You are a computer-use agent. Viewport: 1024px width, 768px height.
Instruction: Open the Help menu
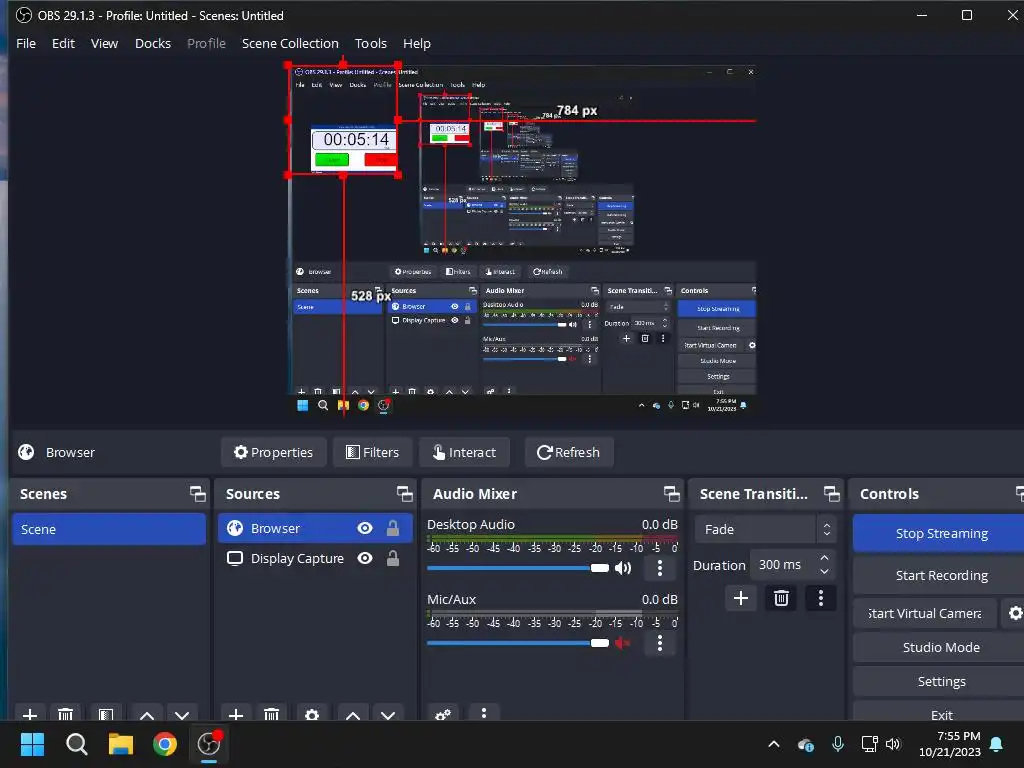(x=417, y=43)
